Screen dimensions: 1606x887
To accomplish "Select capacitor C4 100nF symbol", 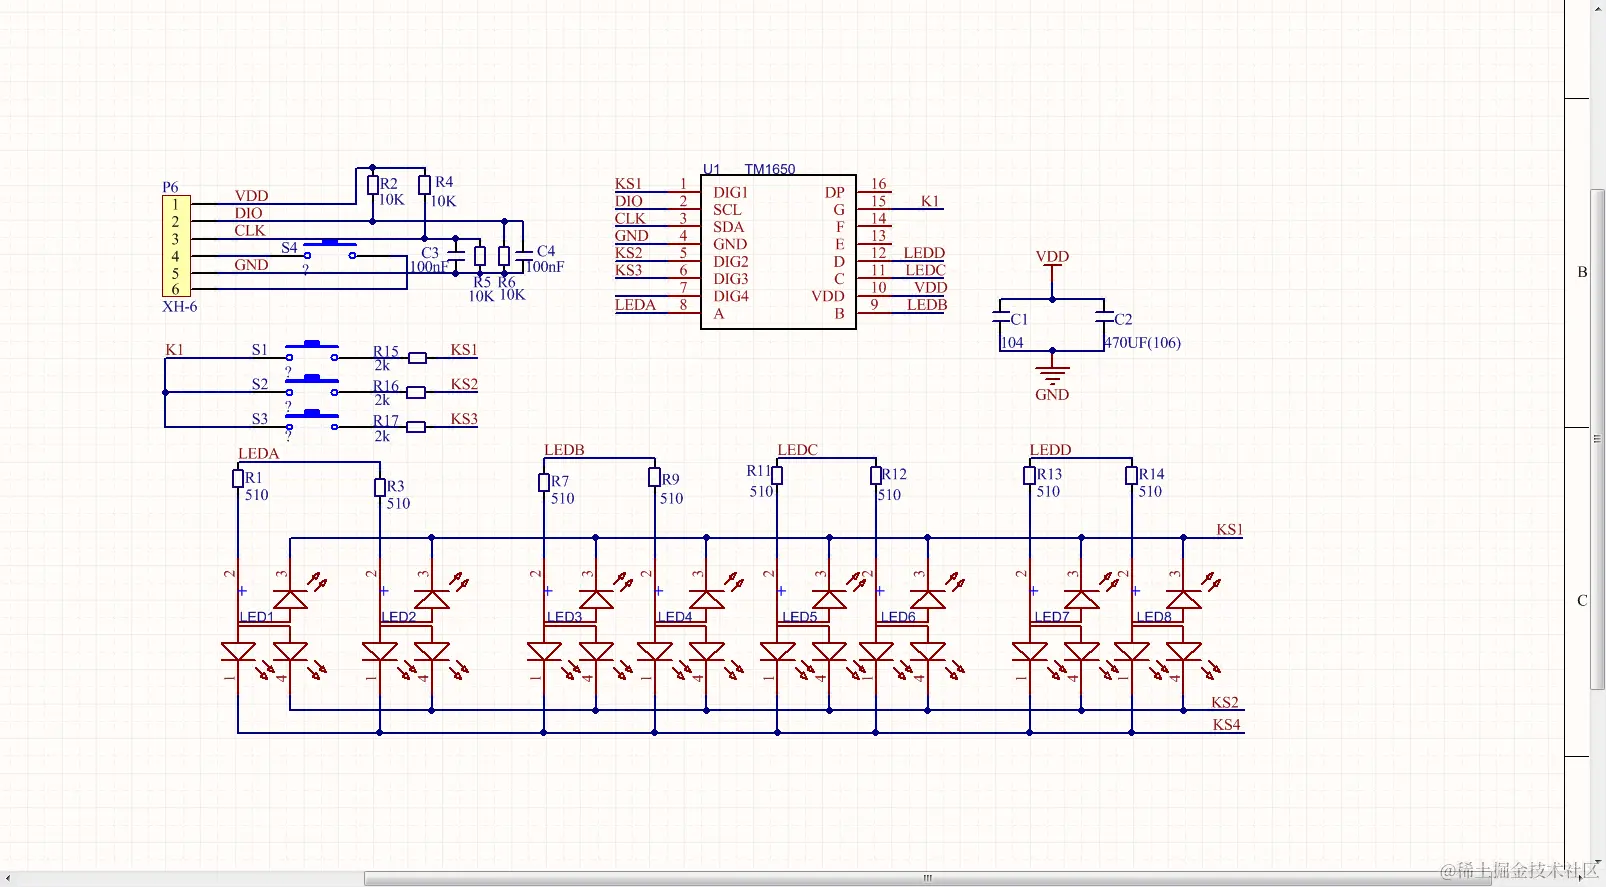I will (x=523, y=255).
